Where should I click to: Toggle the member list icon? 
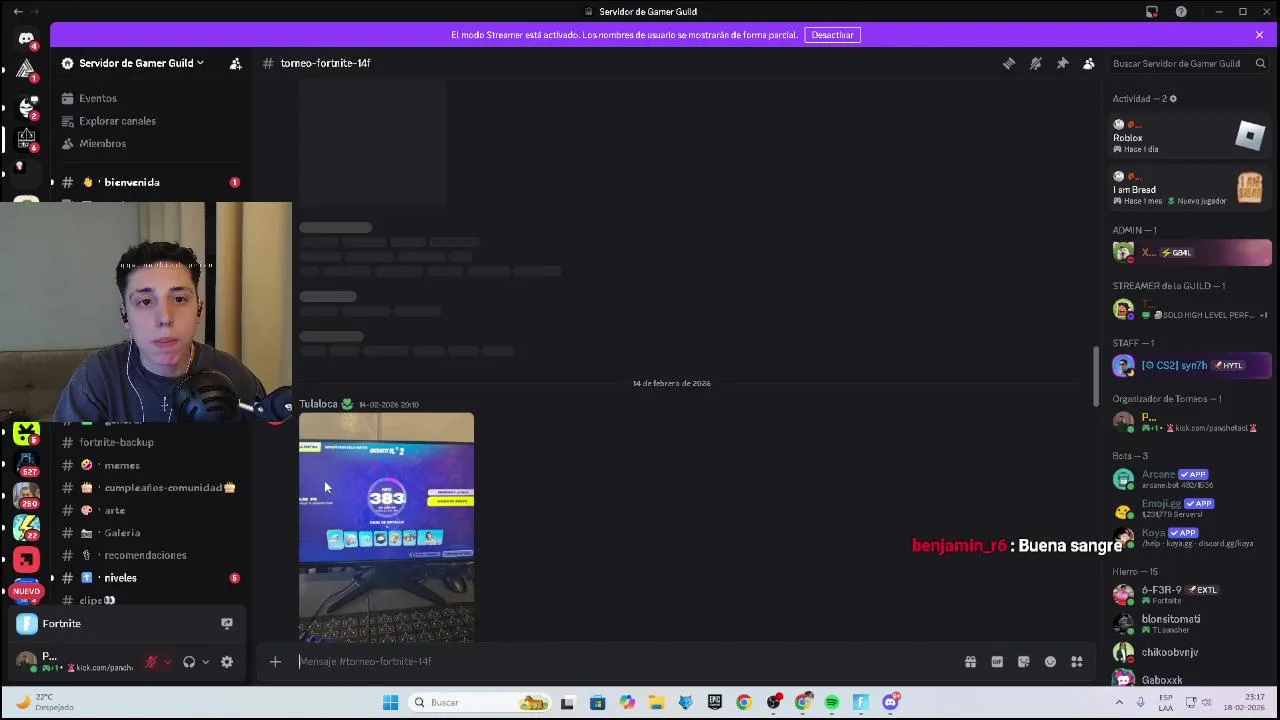(x=1089, y=63)
